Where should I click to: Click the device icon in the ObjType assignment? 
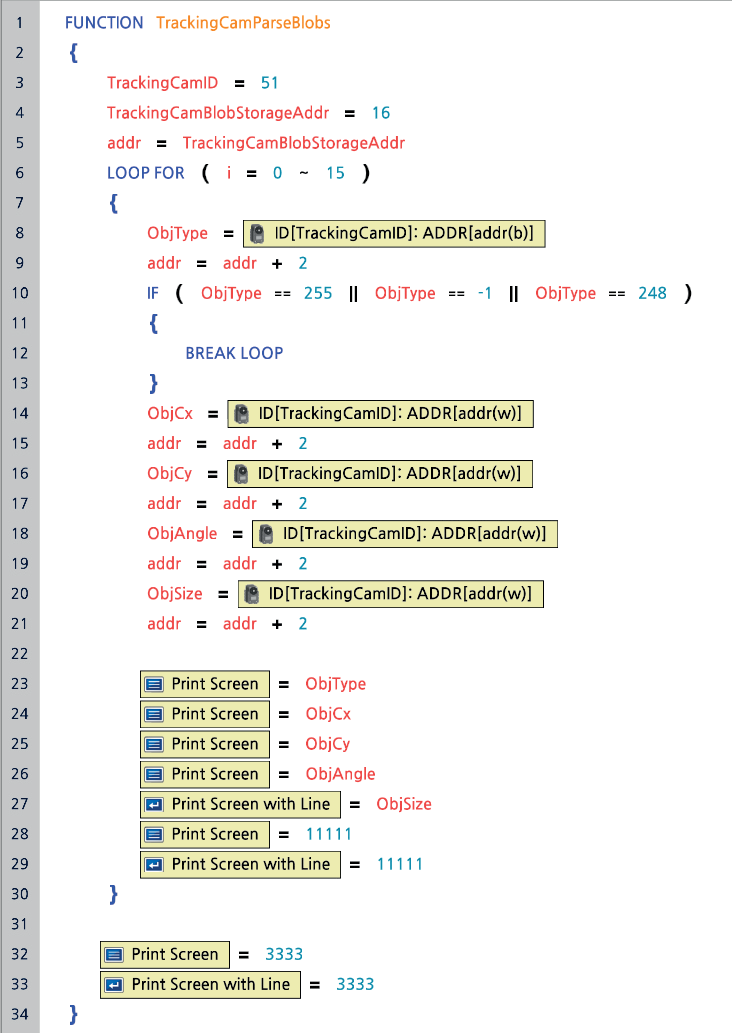257,234
